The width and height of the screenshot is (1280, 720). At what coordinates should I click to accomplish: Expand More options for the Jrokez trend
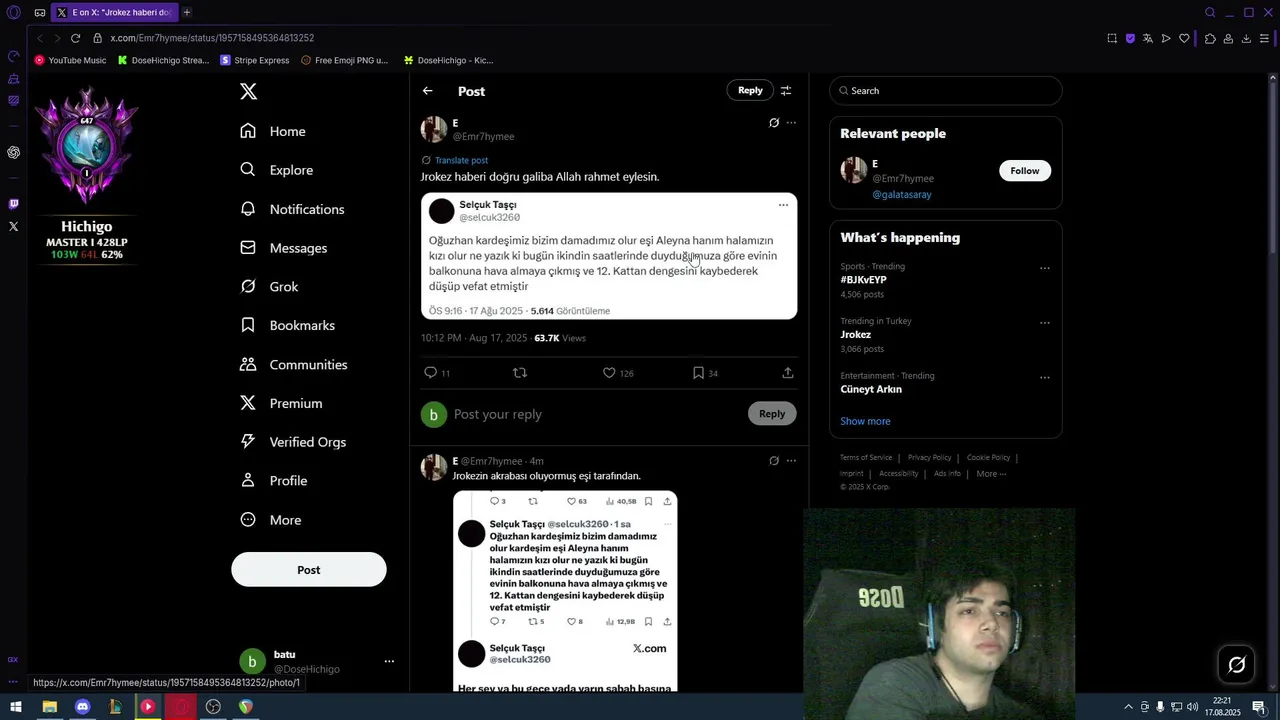click(1045, 323)
